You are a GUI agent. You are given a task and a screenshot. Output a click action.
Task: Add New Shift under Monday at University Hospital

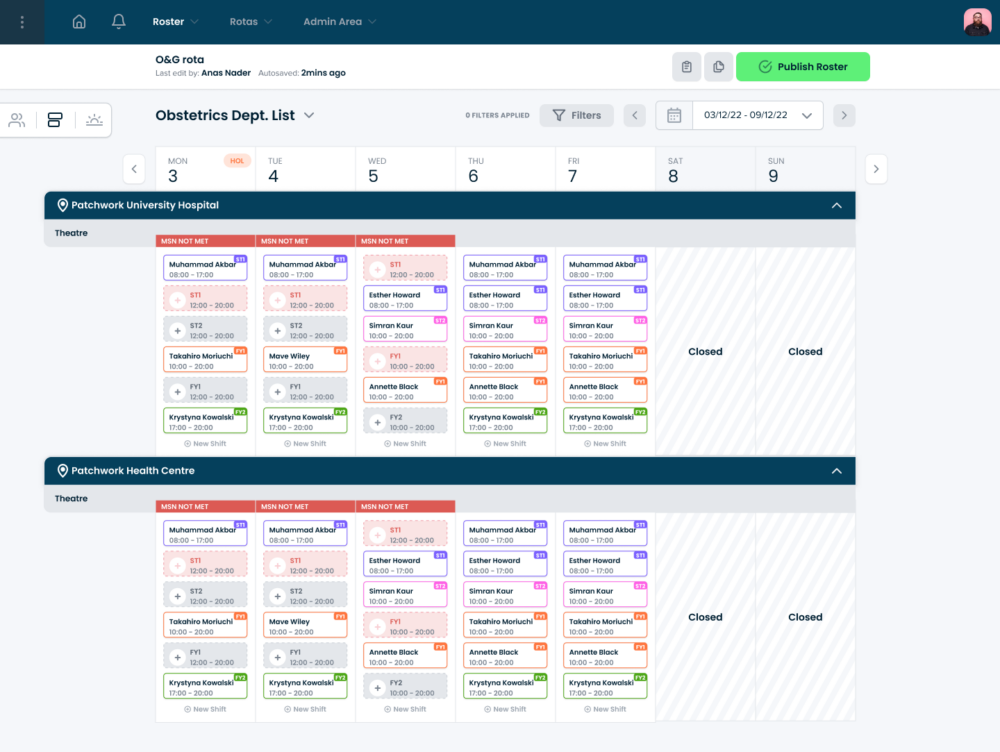[205, 443]
